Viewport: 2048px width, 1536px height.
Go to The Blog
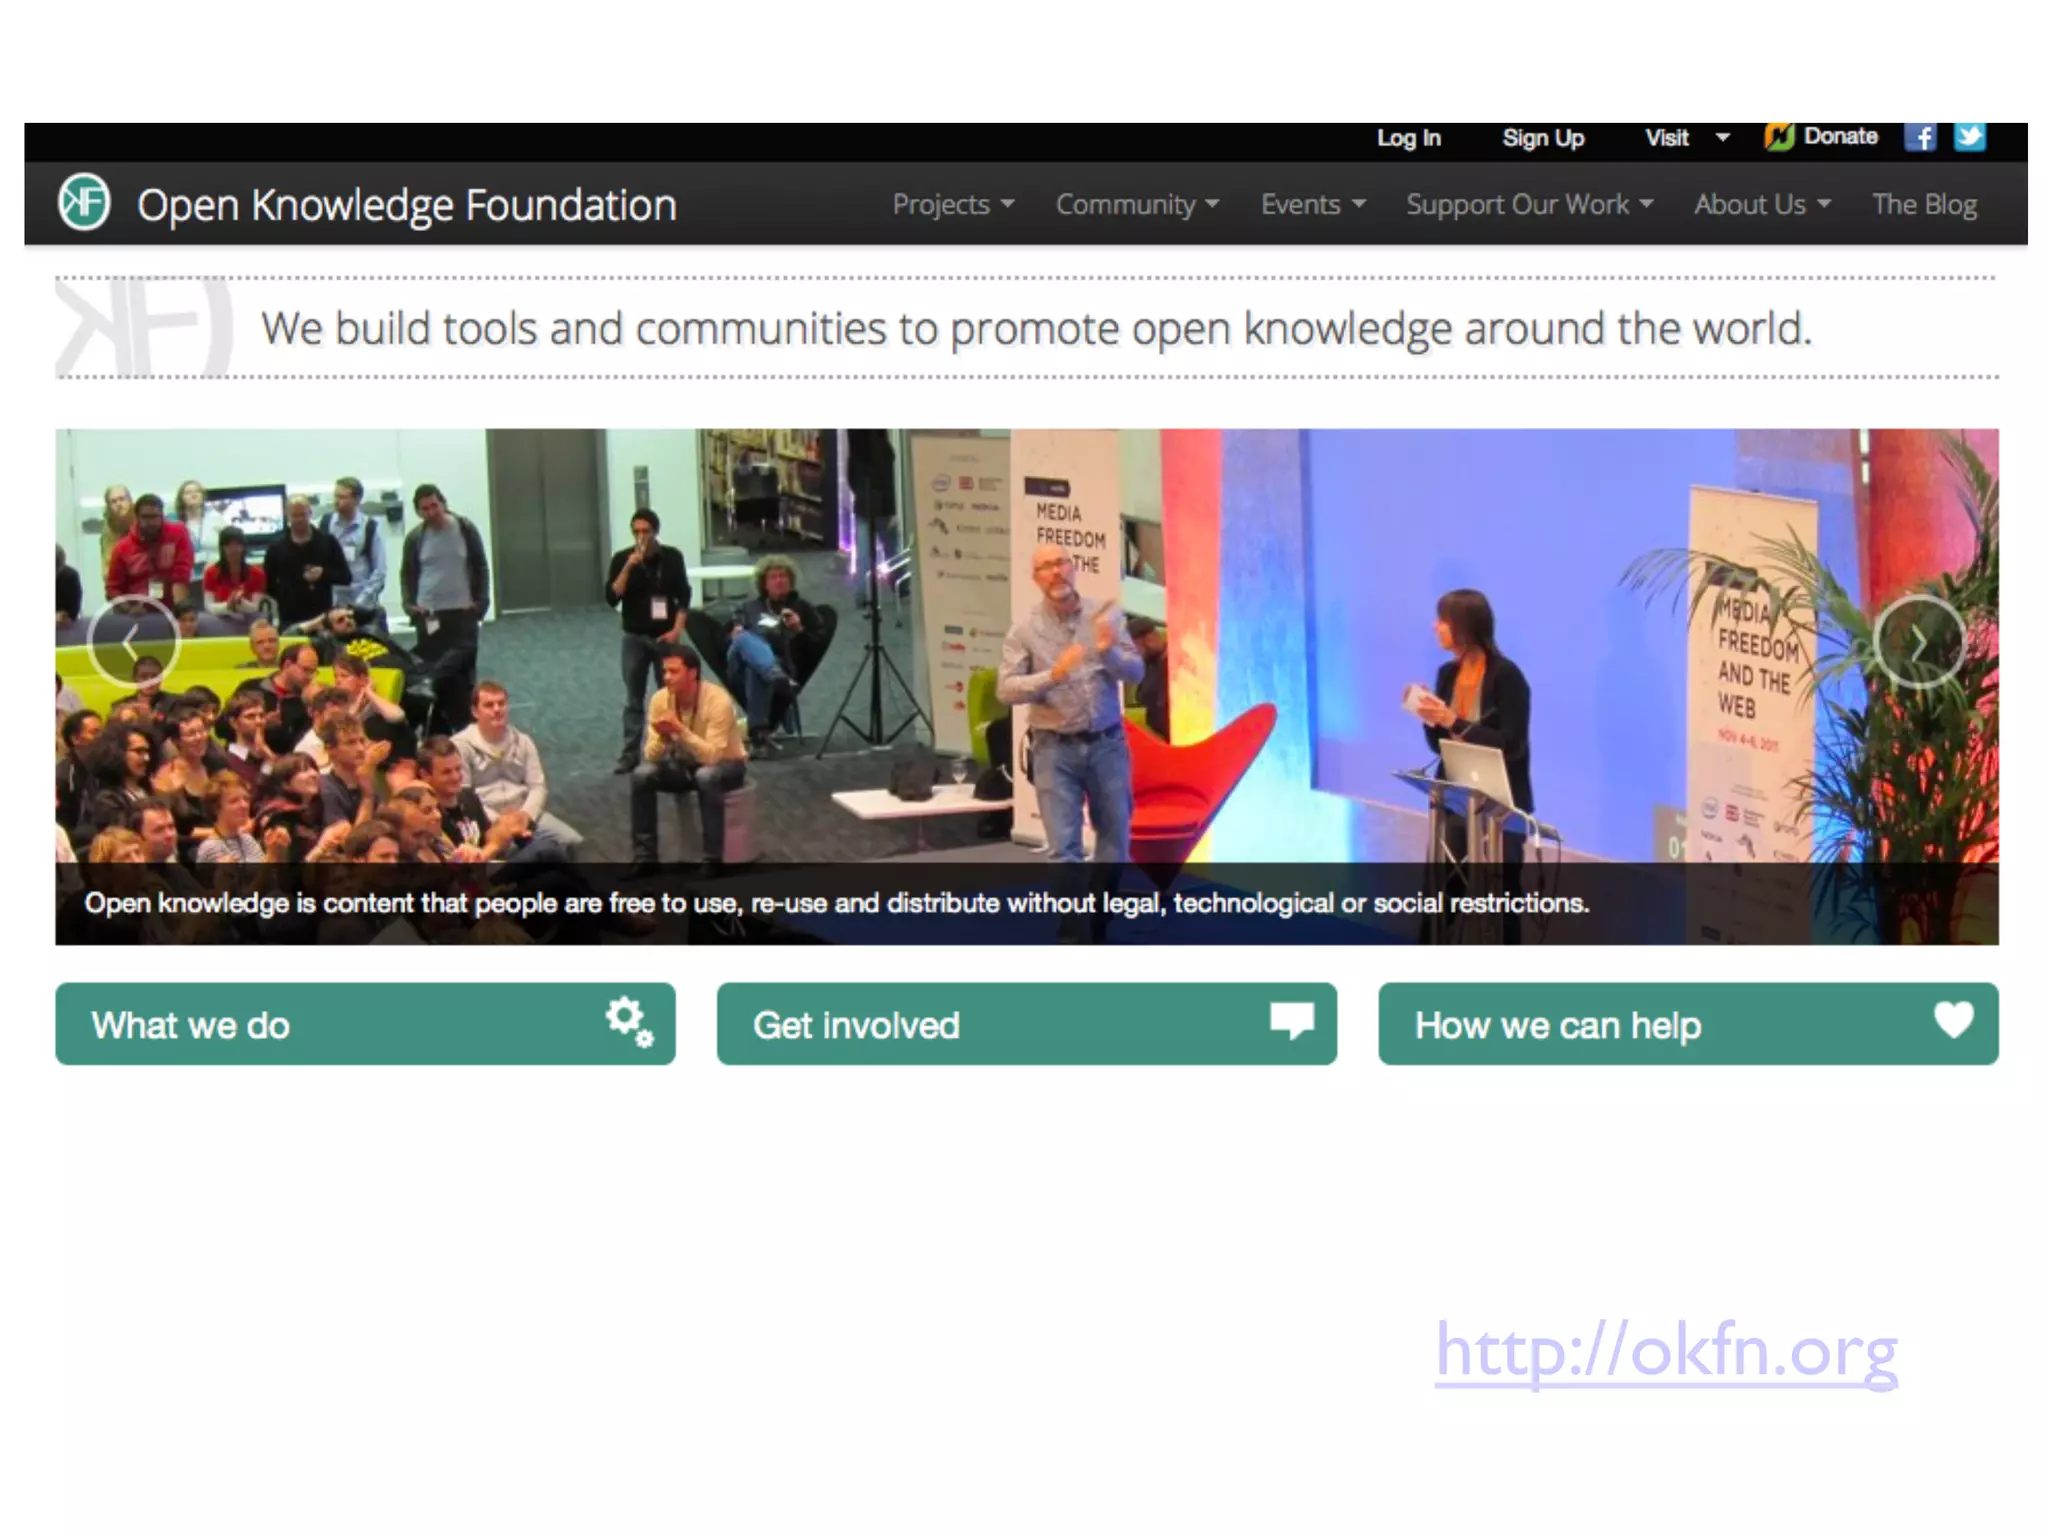pos(1924,204)
